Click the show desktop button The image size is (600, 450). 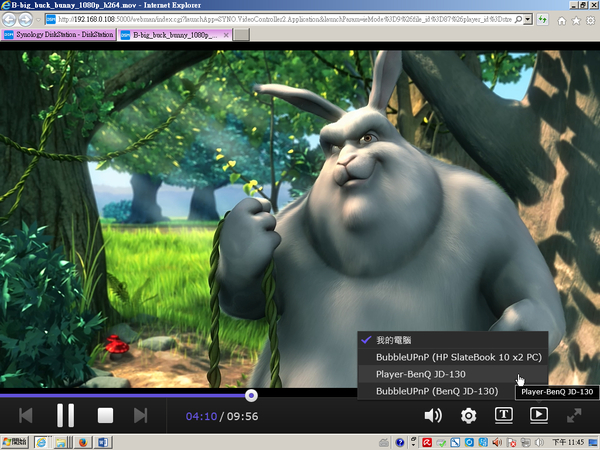tap(593, 443)
